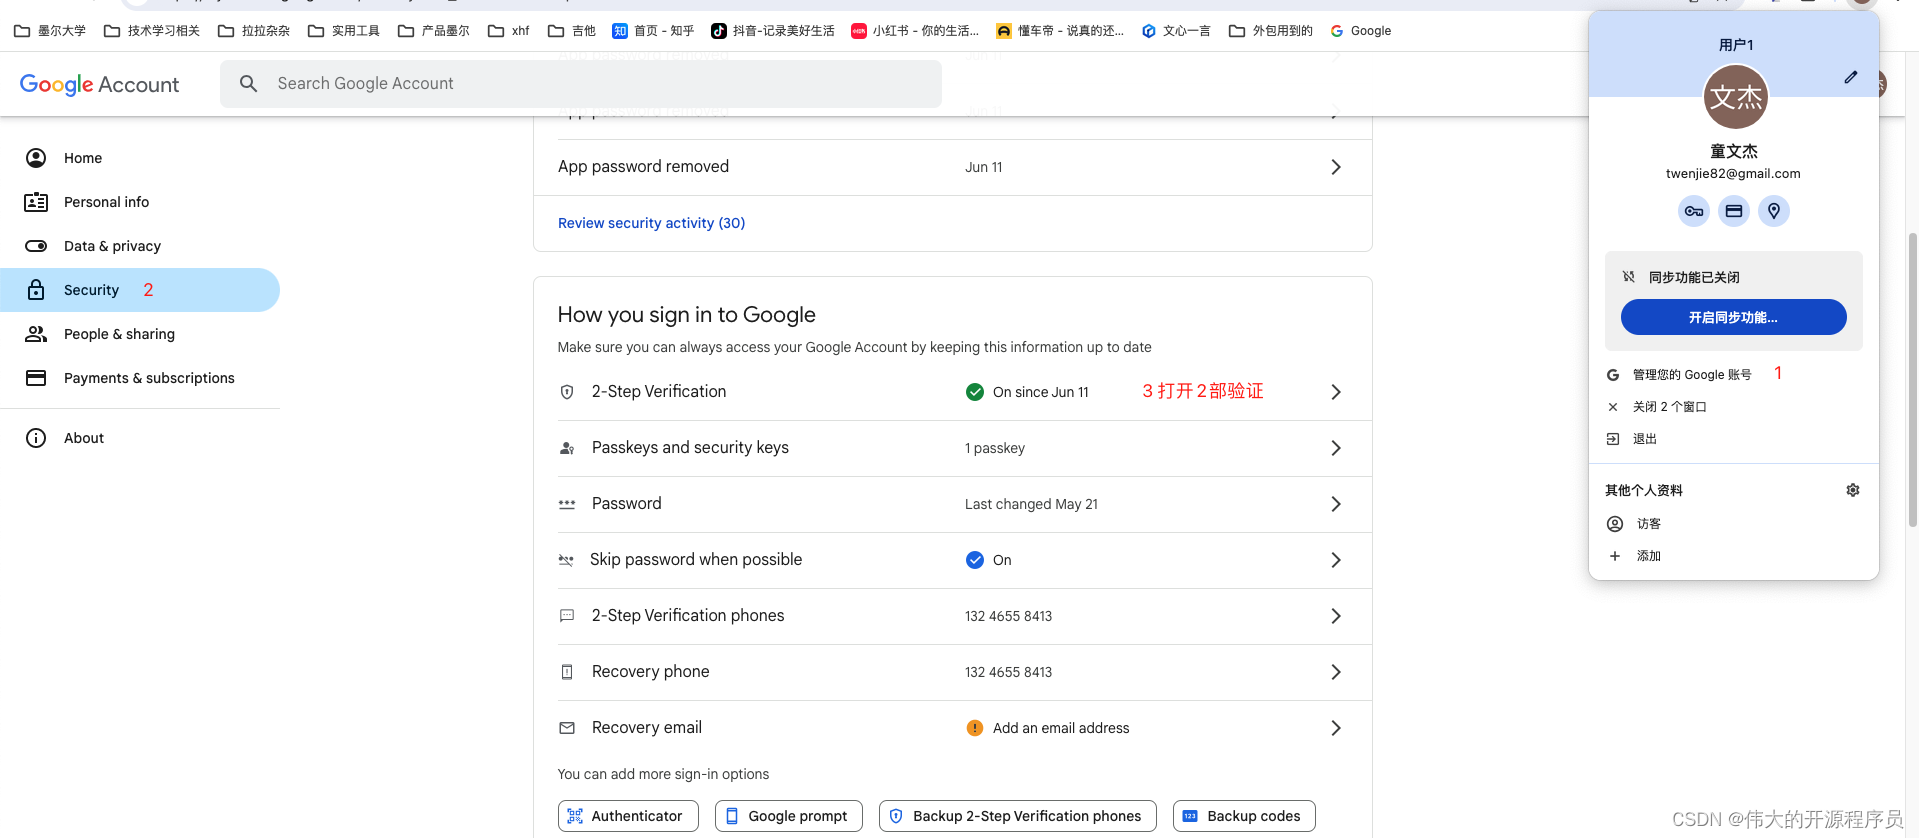Open 技术学习相关 bookmark folder
This screenshot has height=838, width=1919.
[x=152, y=31]
